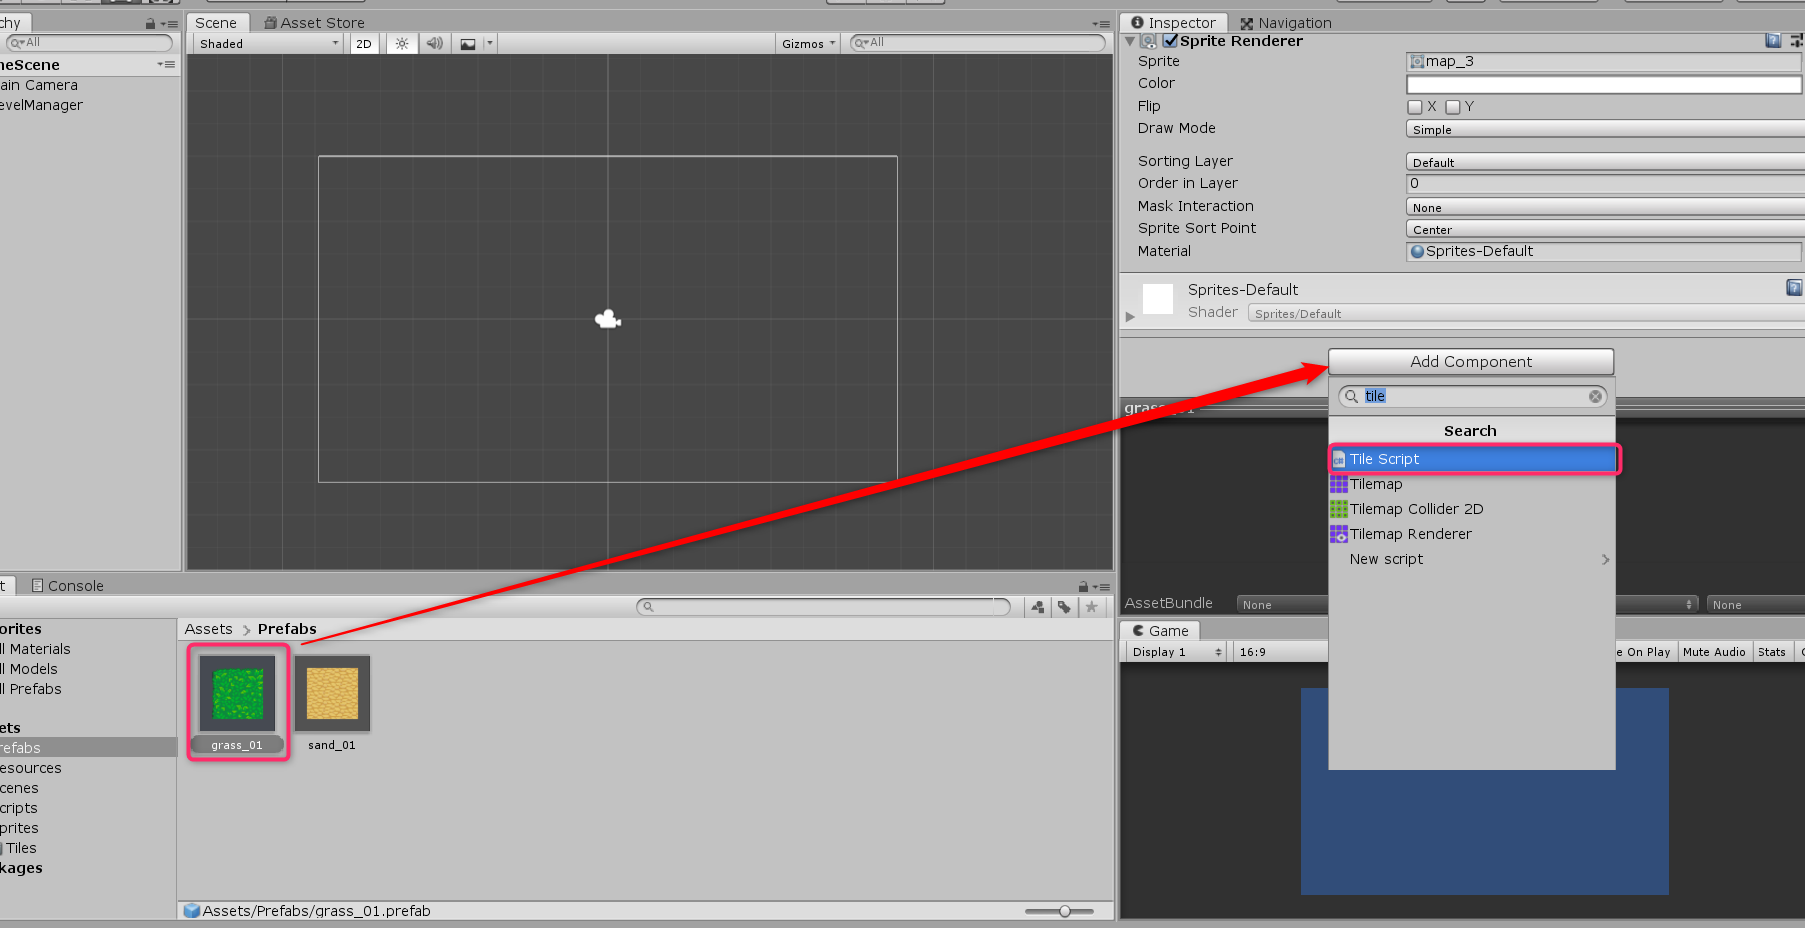Click the favorites star icon near Project search
The width and height of the screenshot is (1805, 928).
click(1091, 606)
